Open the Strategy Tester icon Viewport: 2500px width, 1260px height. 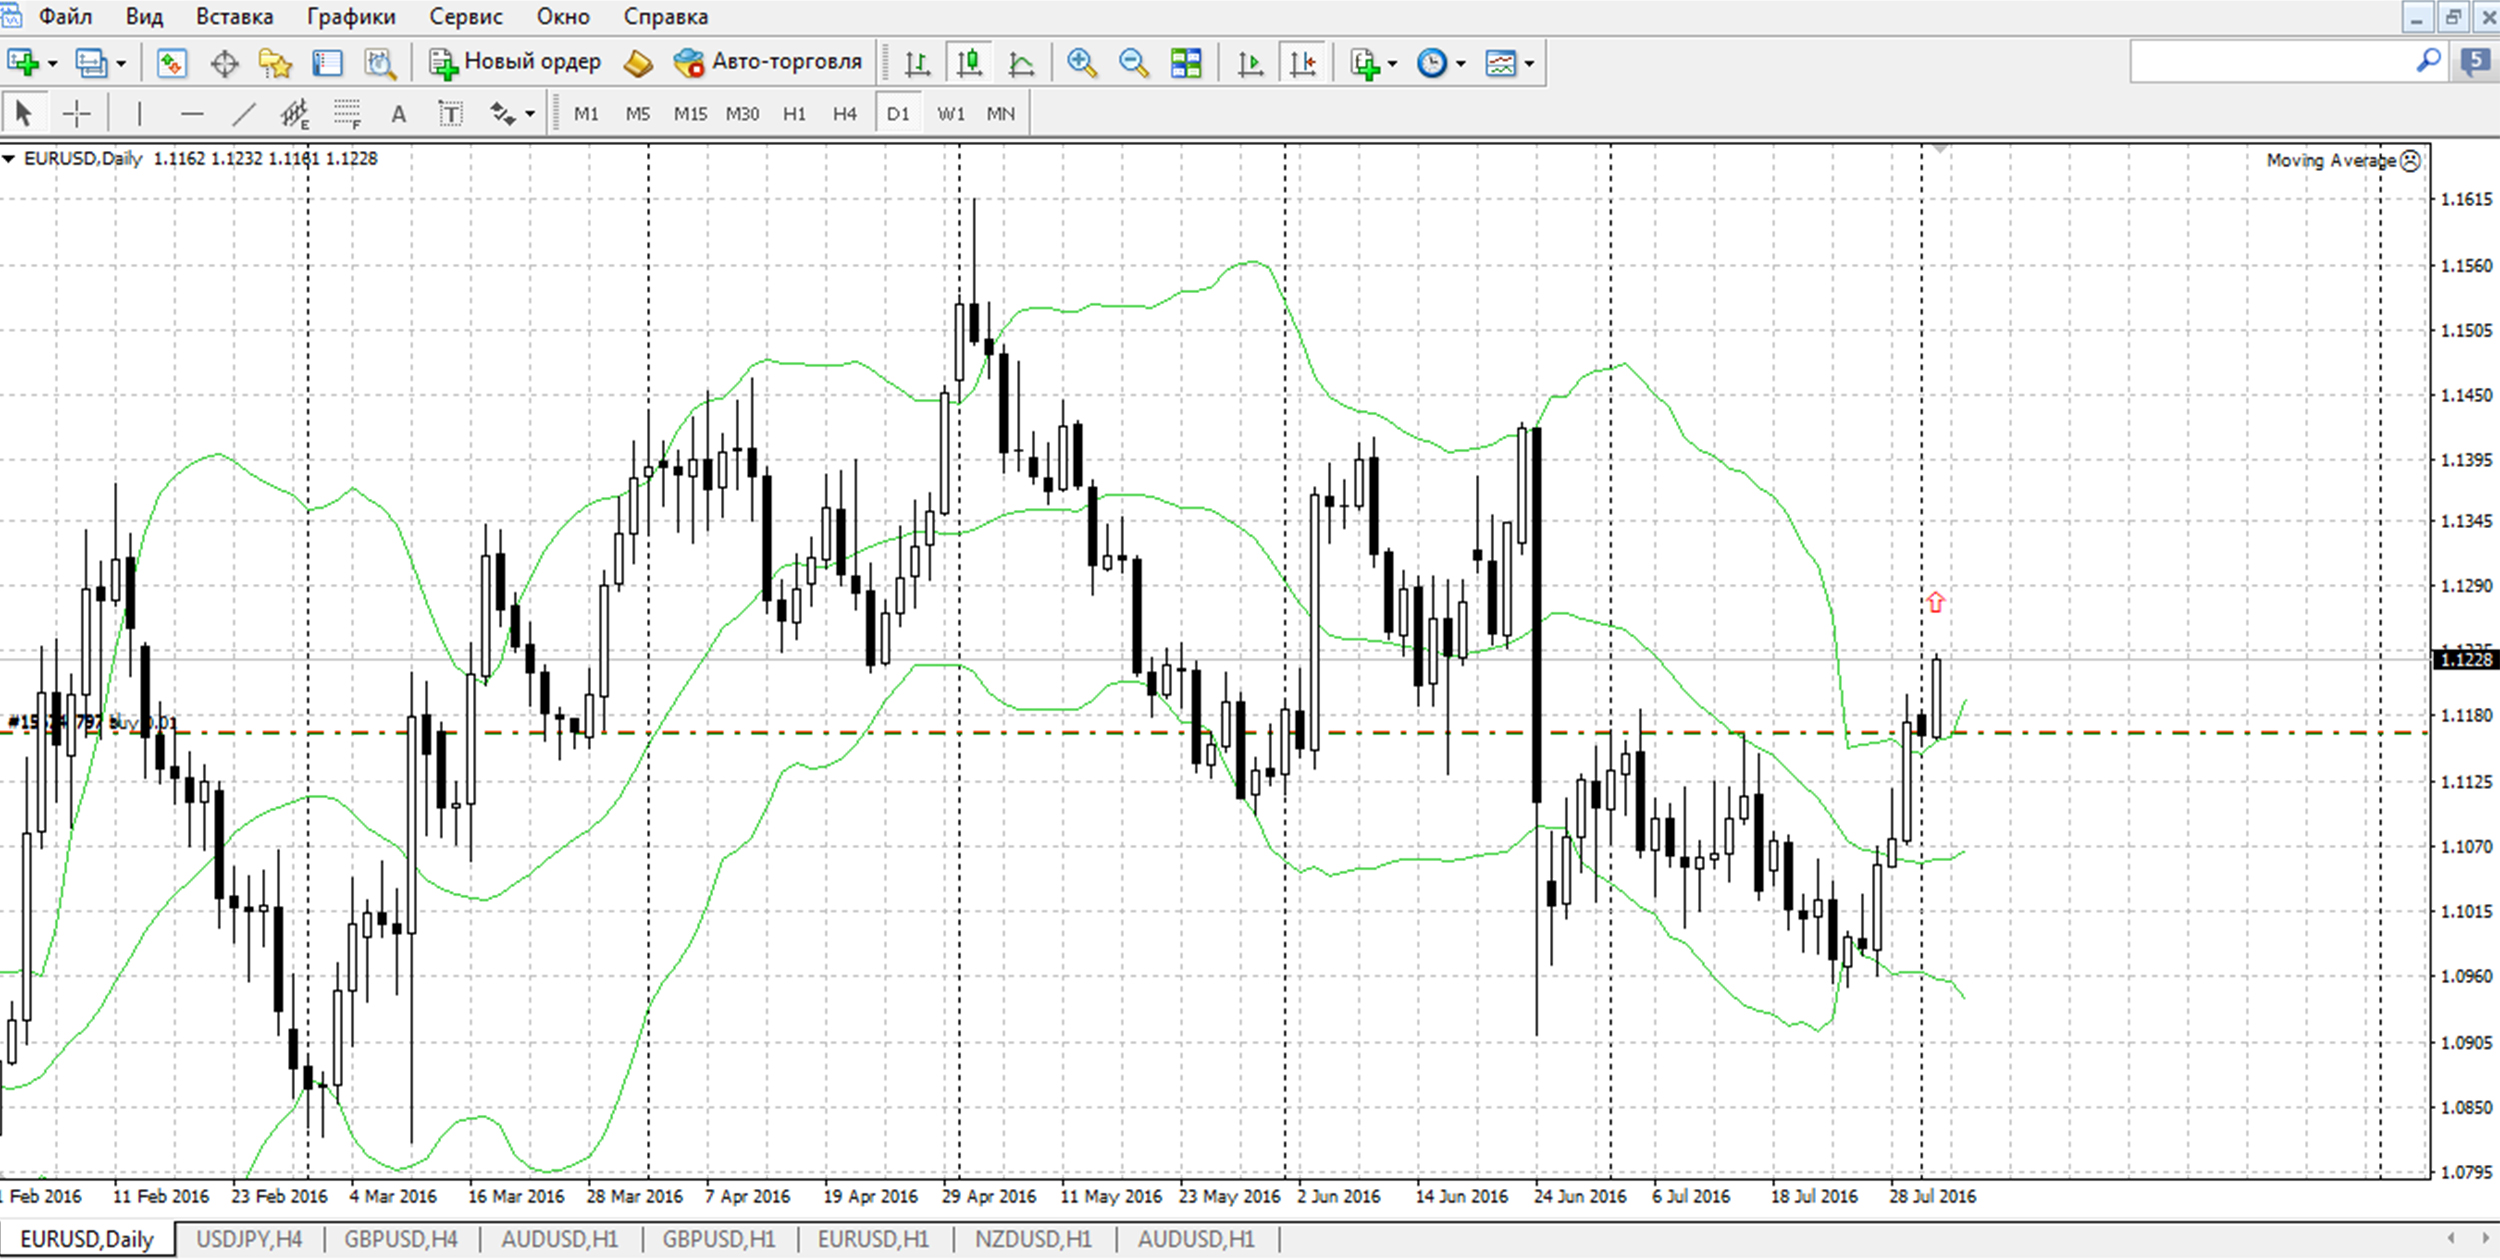(380, 63)
